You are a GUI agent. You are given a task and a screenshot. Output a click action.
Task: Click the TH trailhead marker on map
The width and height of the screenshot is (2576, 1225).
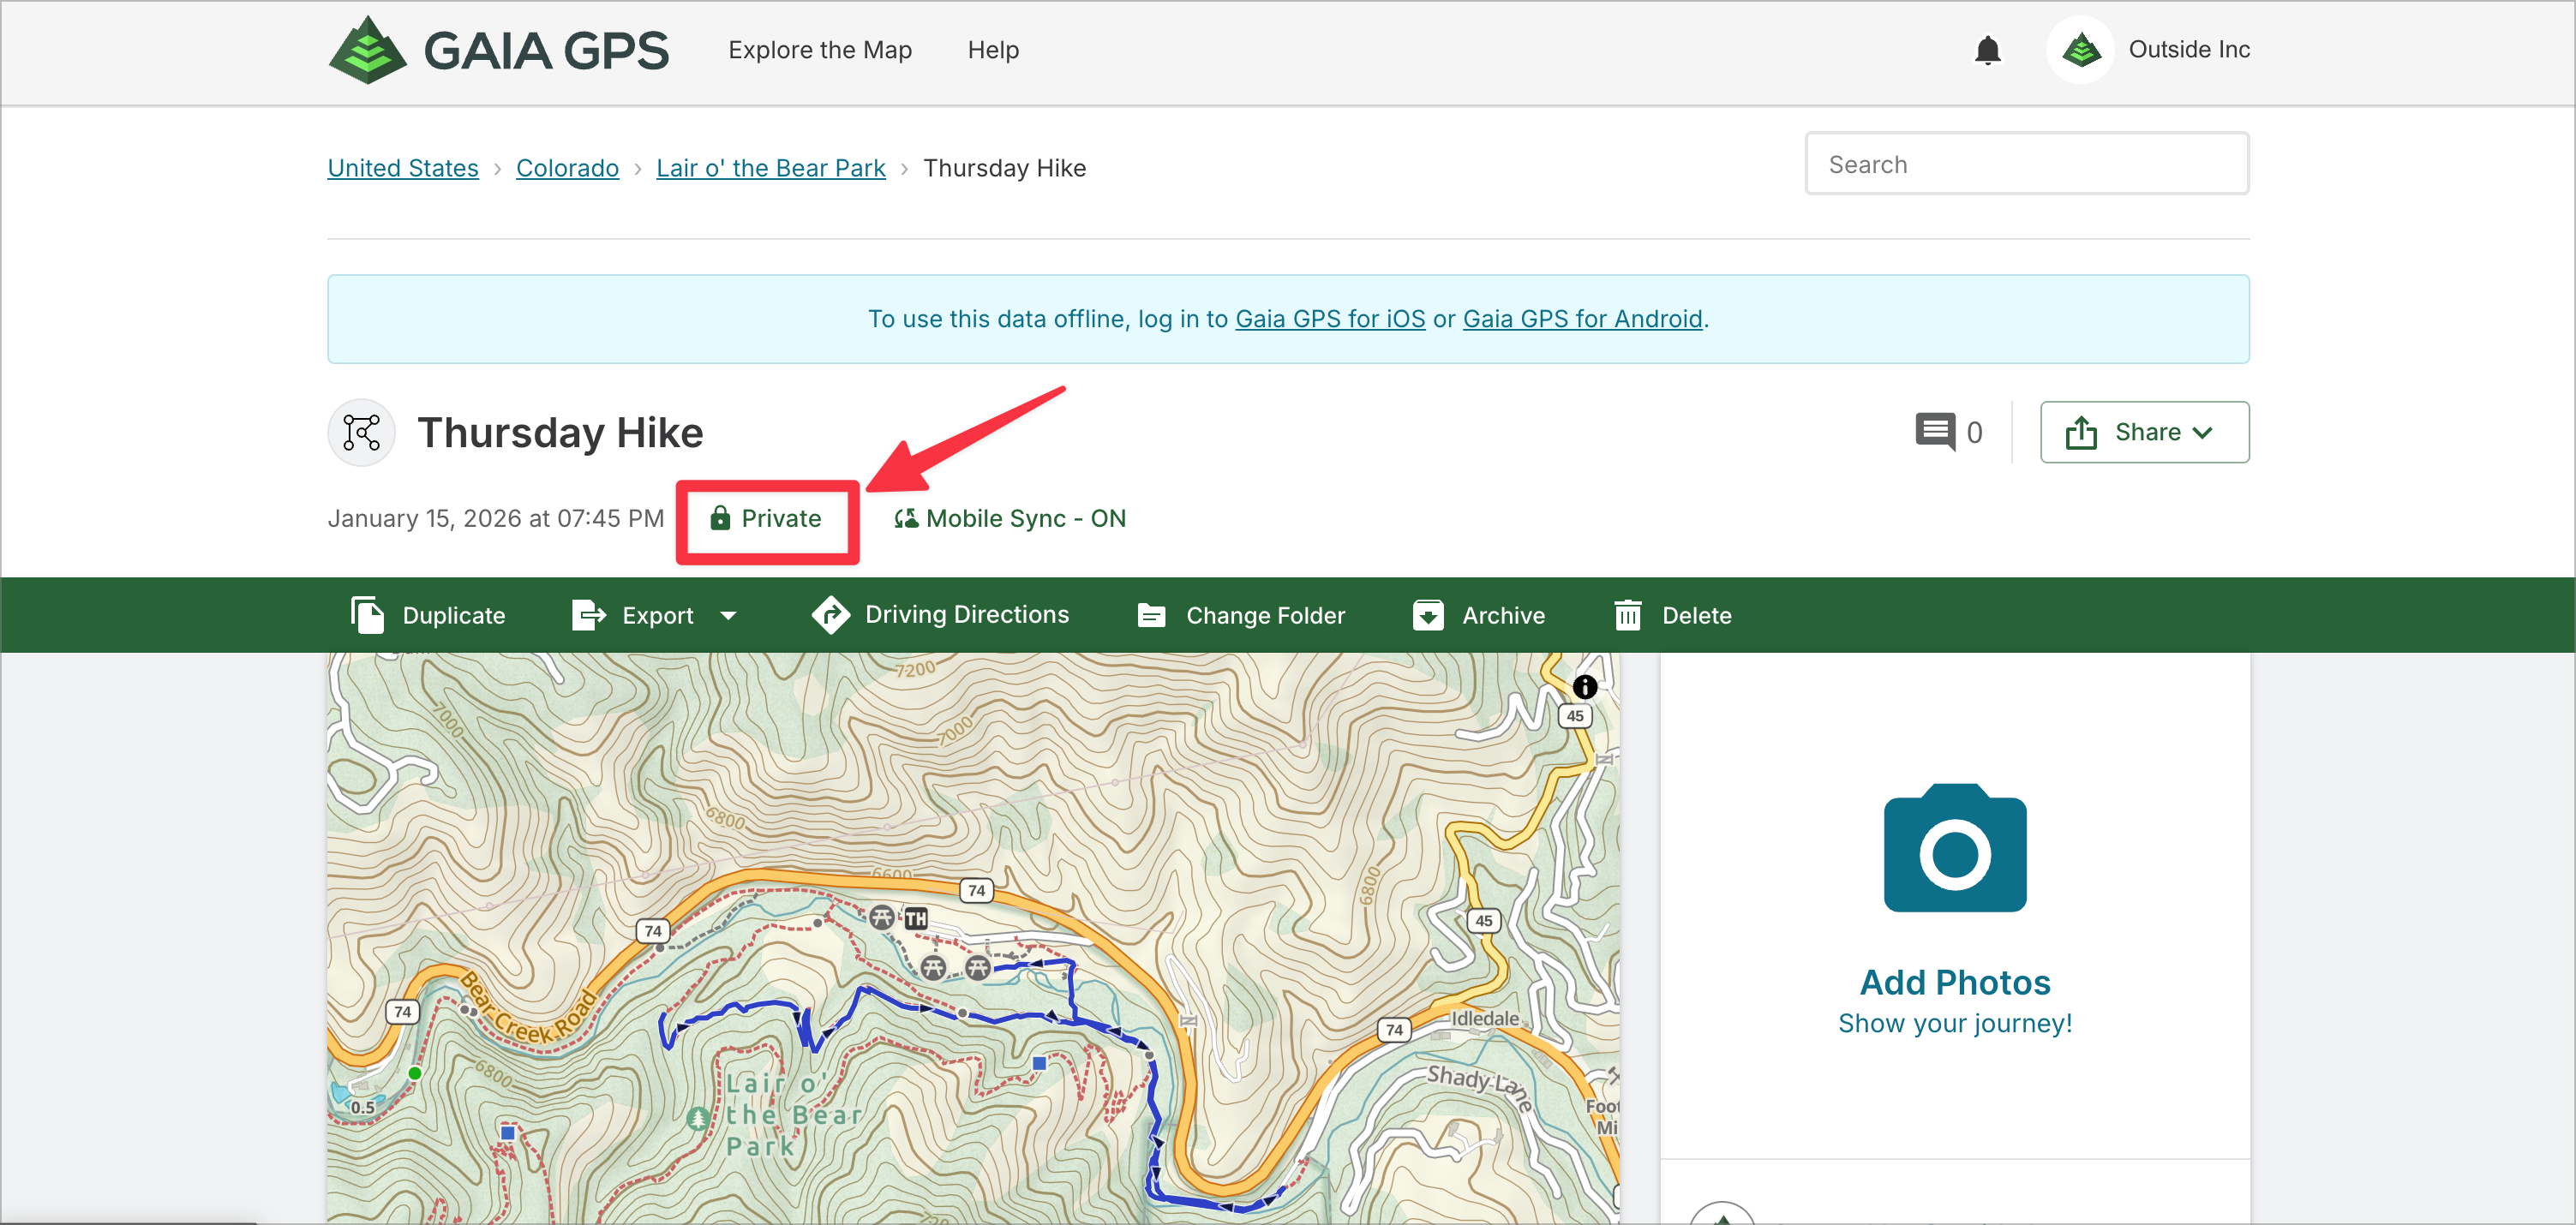(x=915, y=918)
